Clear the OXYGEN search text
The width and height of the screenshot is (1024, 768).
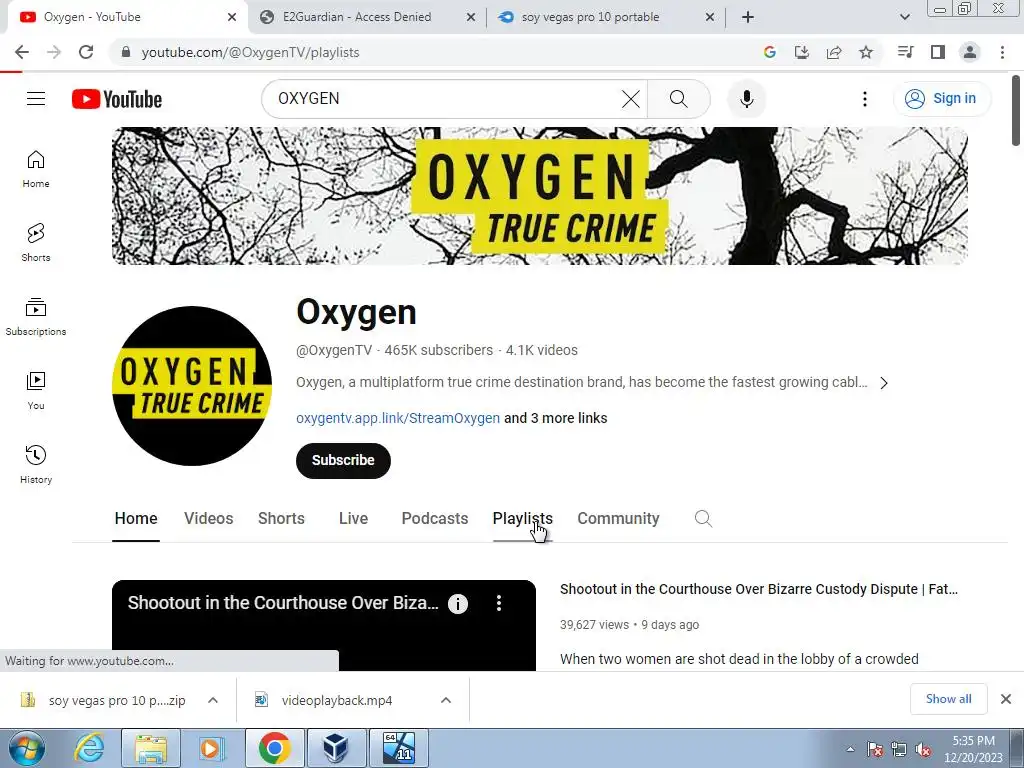[x=630, y=99]
